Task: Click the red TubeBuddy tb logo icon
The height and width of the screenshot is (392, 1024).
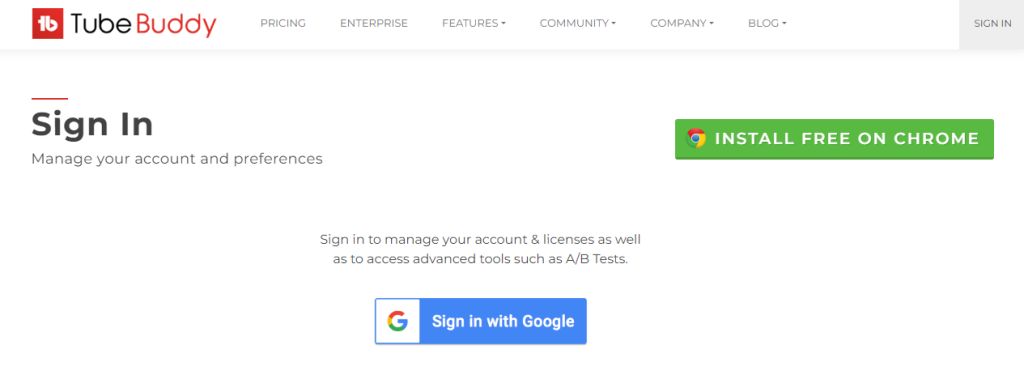Action: point(47,24)
